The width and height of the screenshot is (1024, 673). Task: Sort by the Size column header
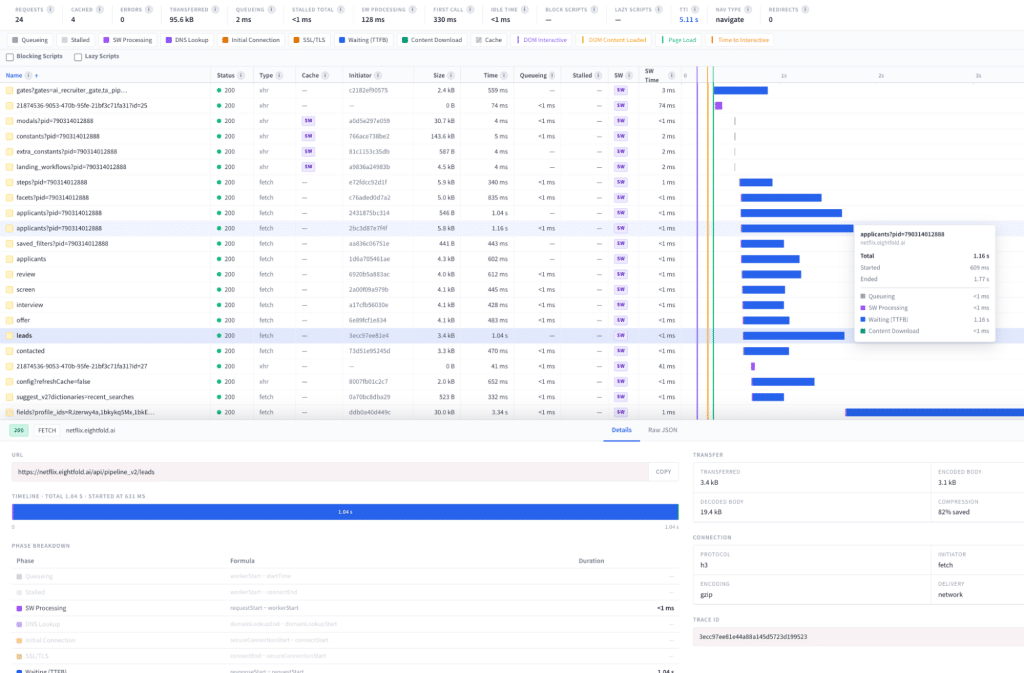439,76
